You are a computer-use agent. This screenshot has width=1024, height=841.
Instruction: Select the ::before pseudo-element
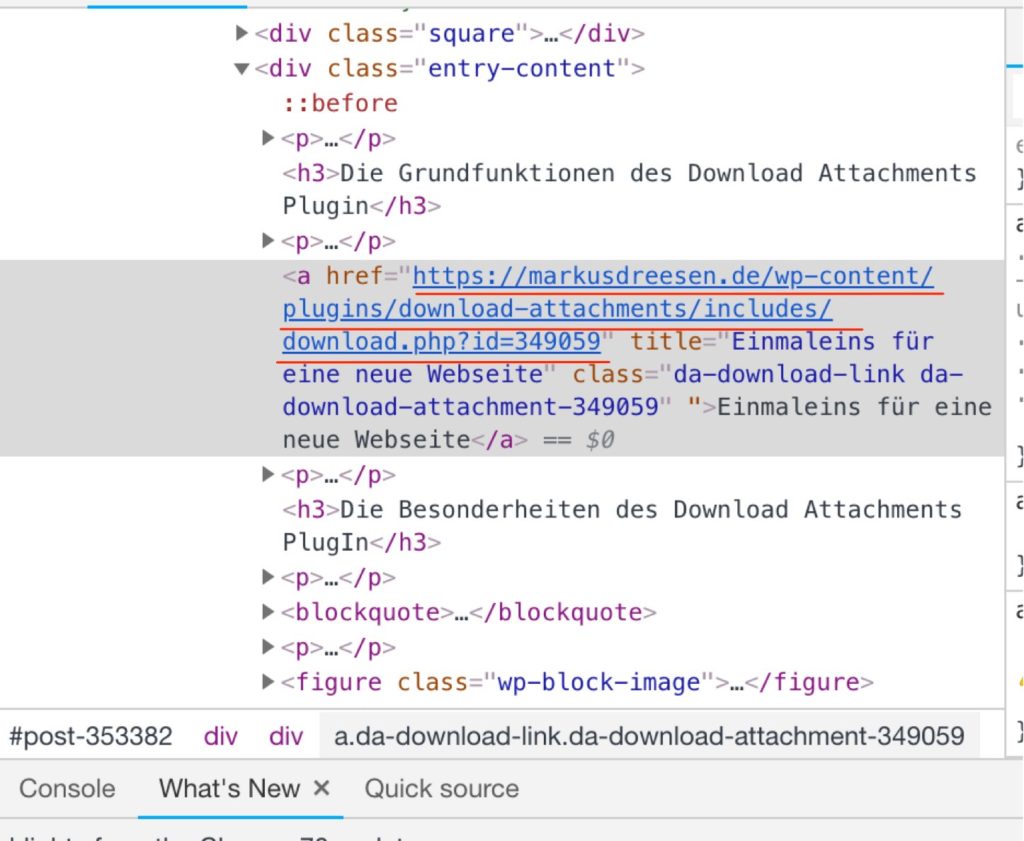(341, 102)
